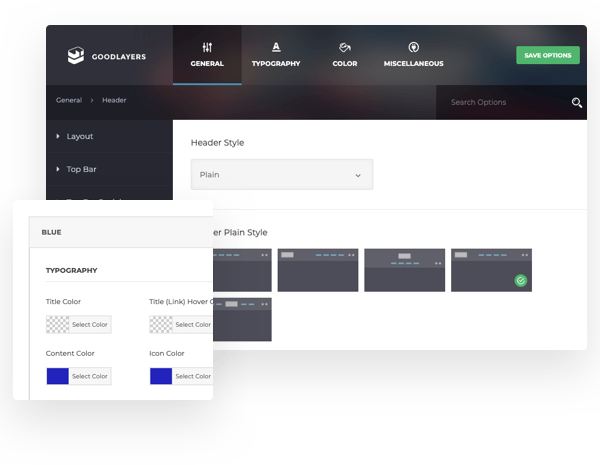Image resolution: width=600 pixels, height=465 pixels.
Task: Expand the Layout sidebar section
Action: (x=80, y=136)
